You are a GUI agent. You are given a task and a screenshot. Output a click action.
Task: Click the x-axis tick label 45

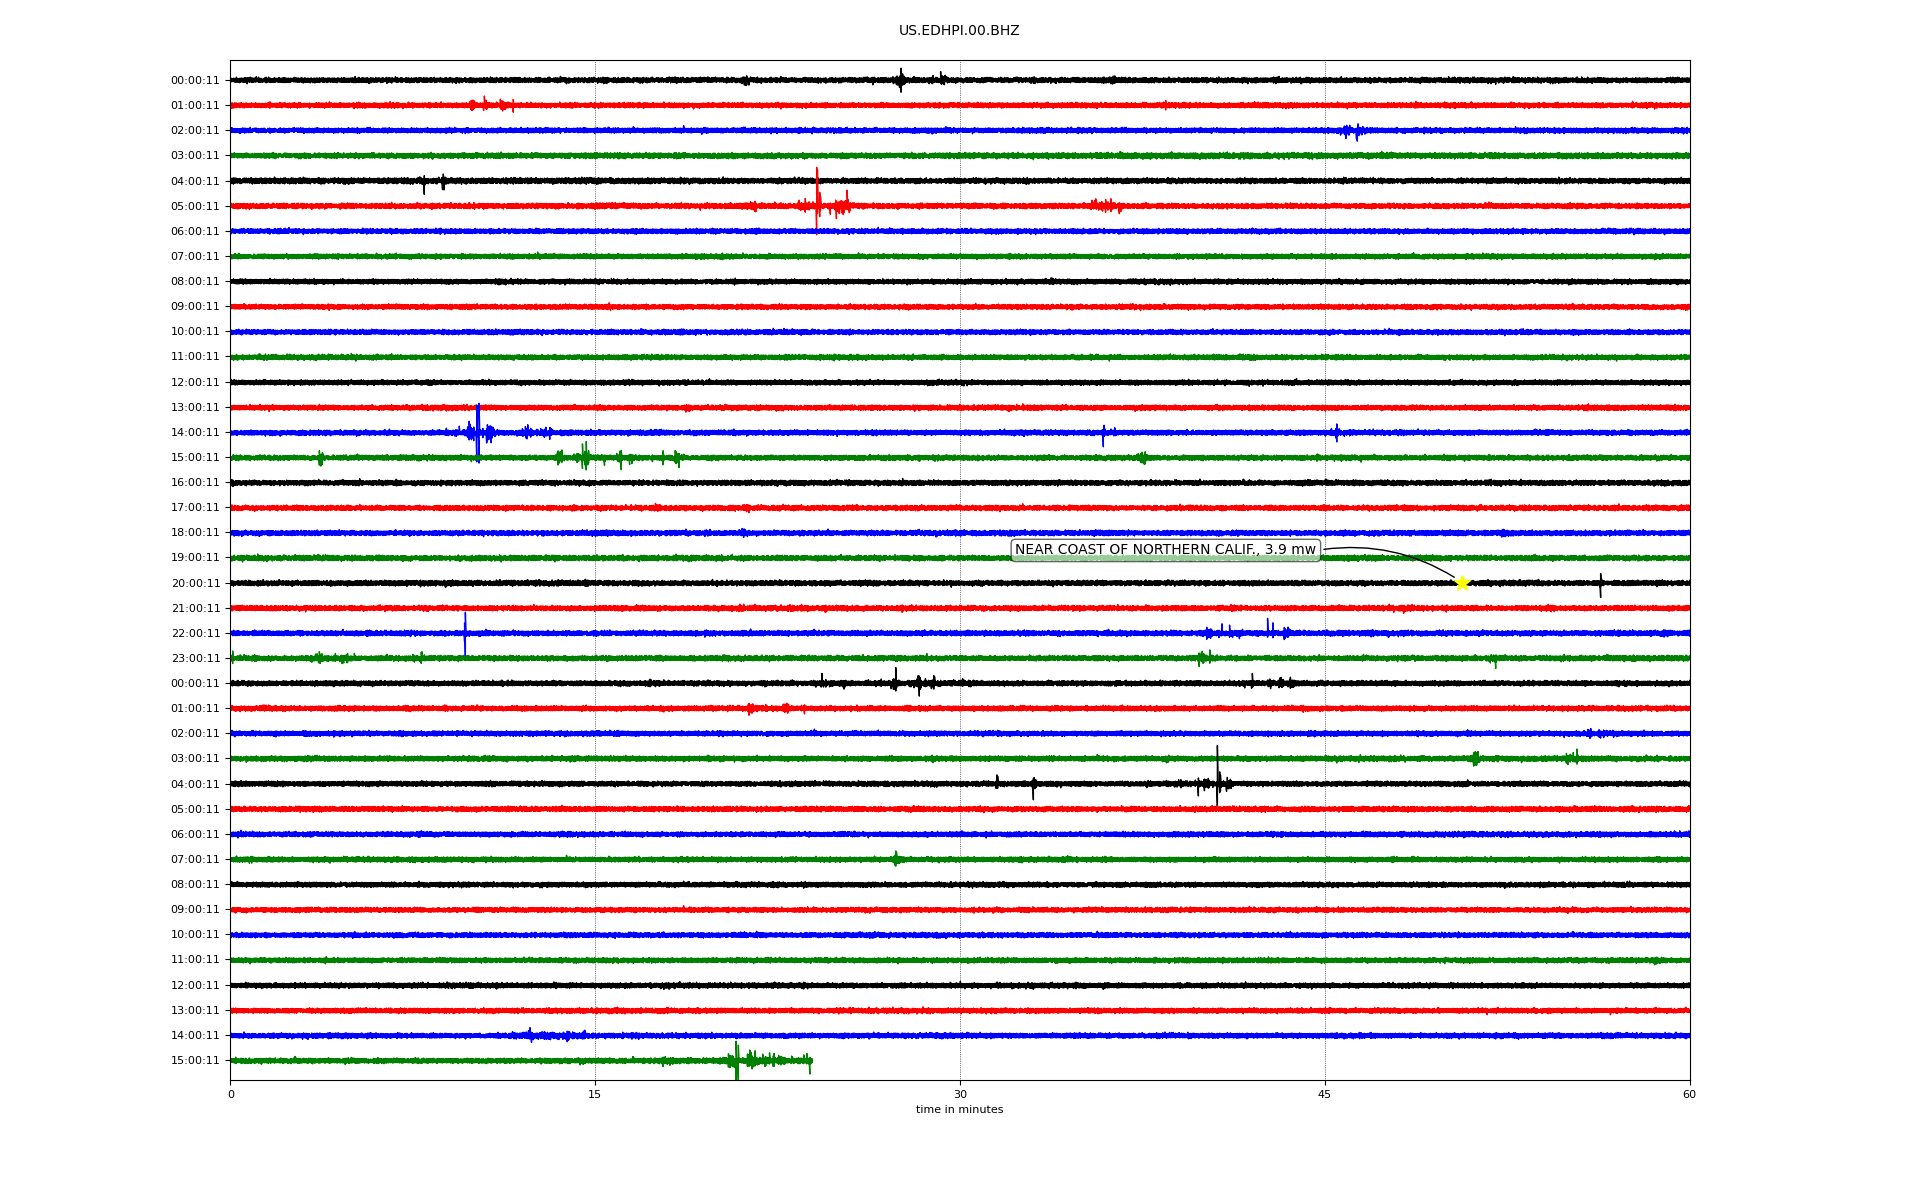pyautogui.click(x=1325, y=1094)
